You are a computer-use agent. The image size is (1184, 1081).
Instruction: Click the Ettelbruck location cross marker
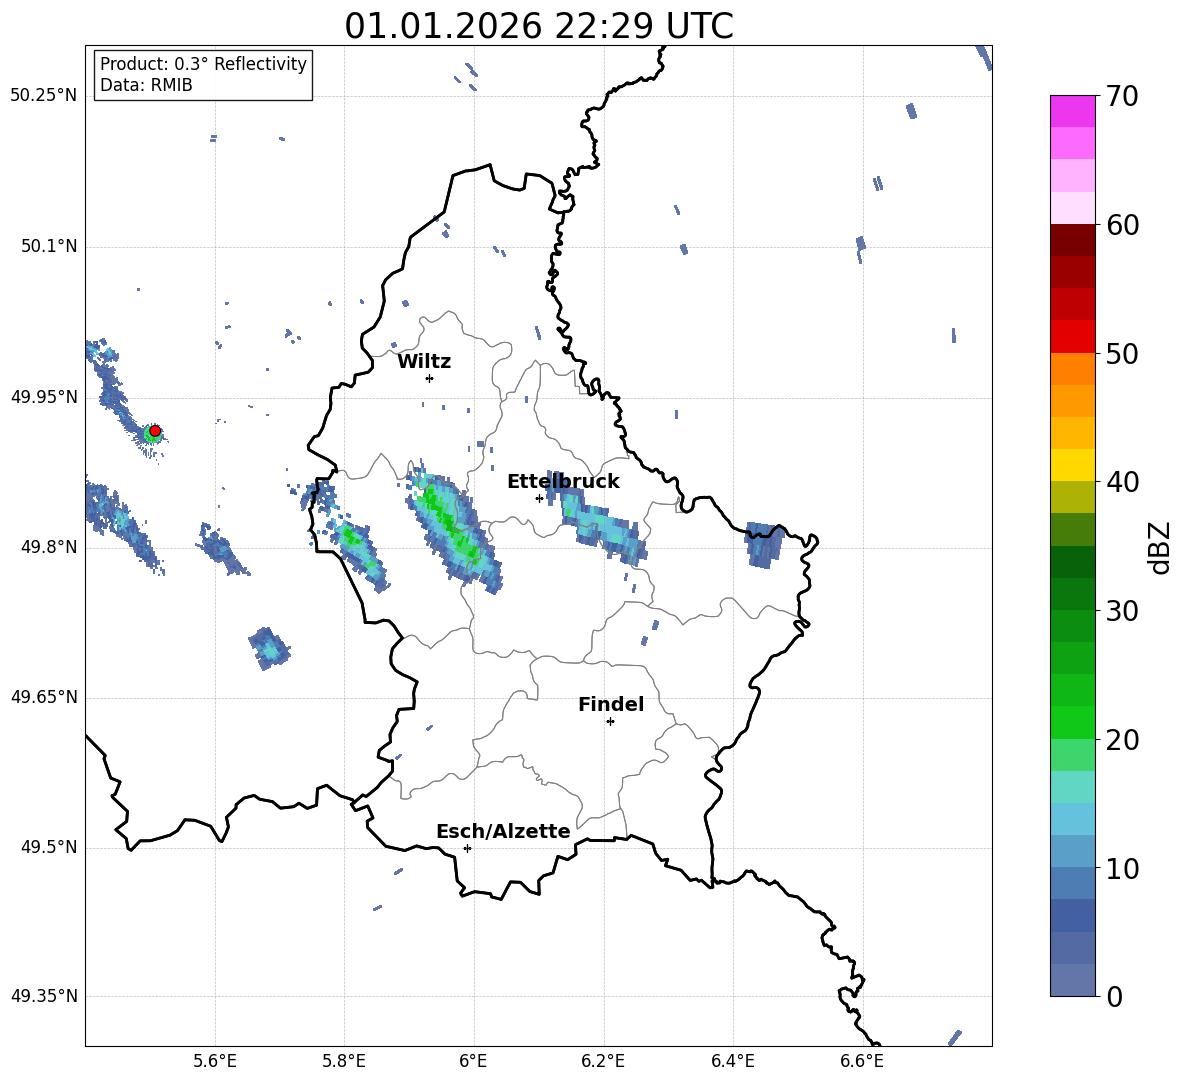(539, 498)
